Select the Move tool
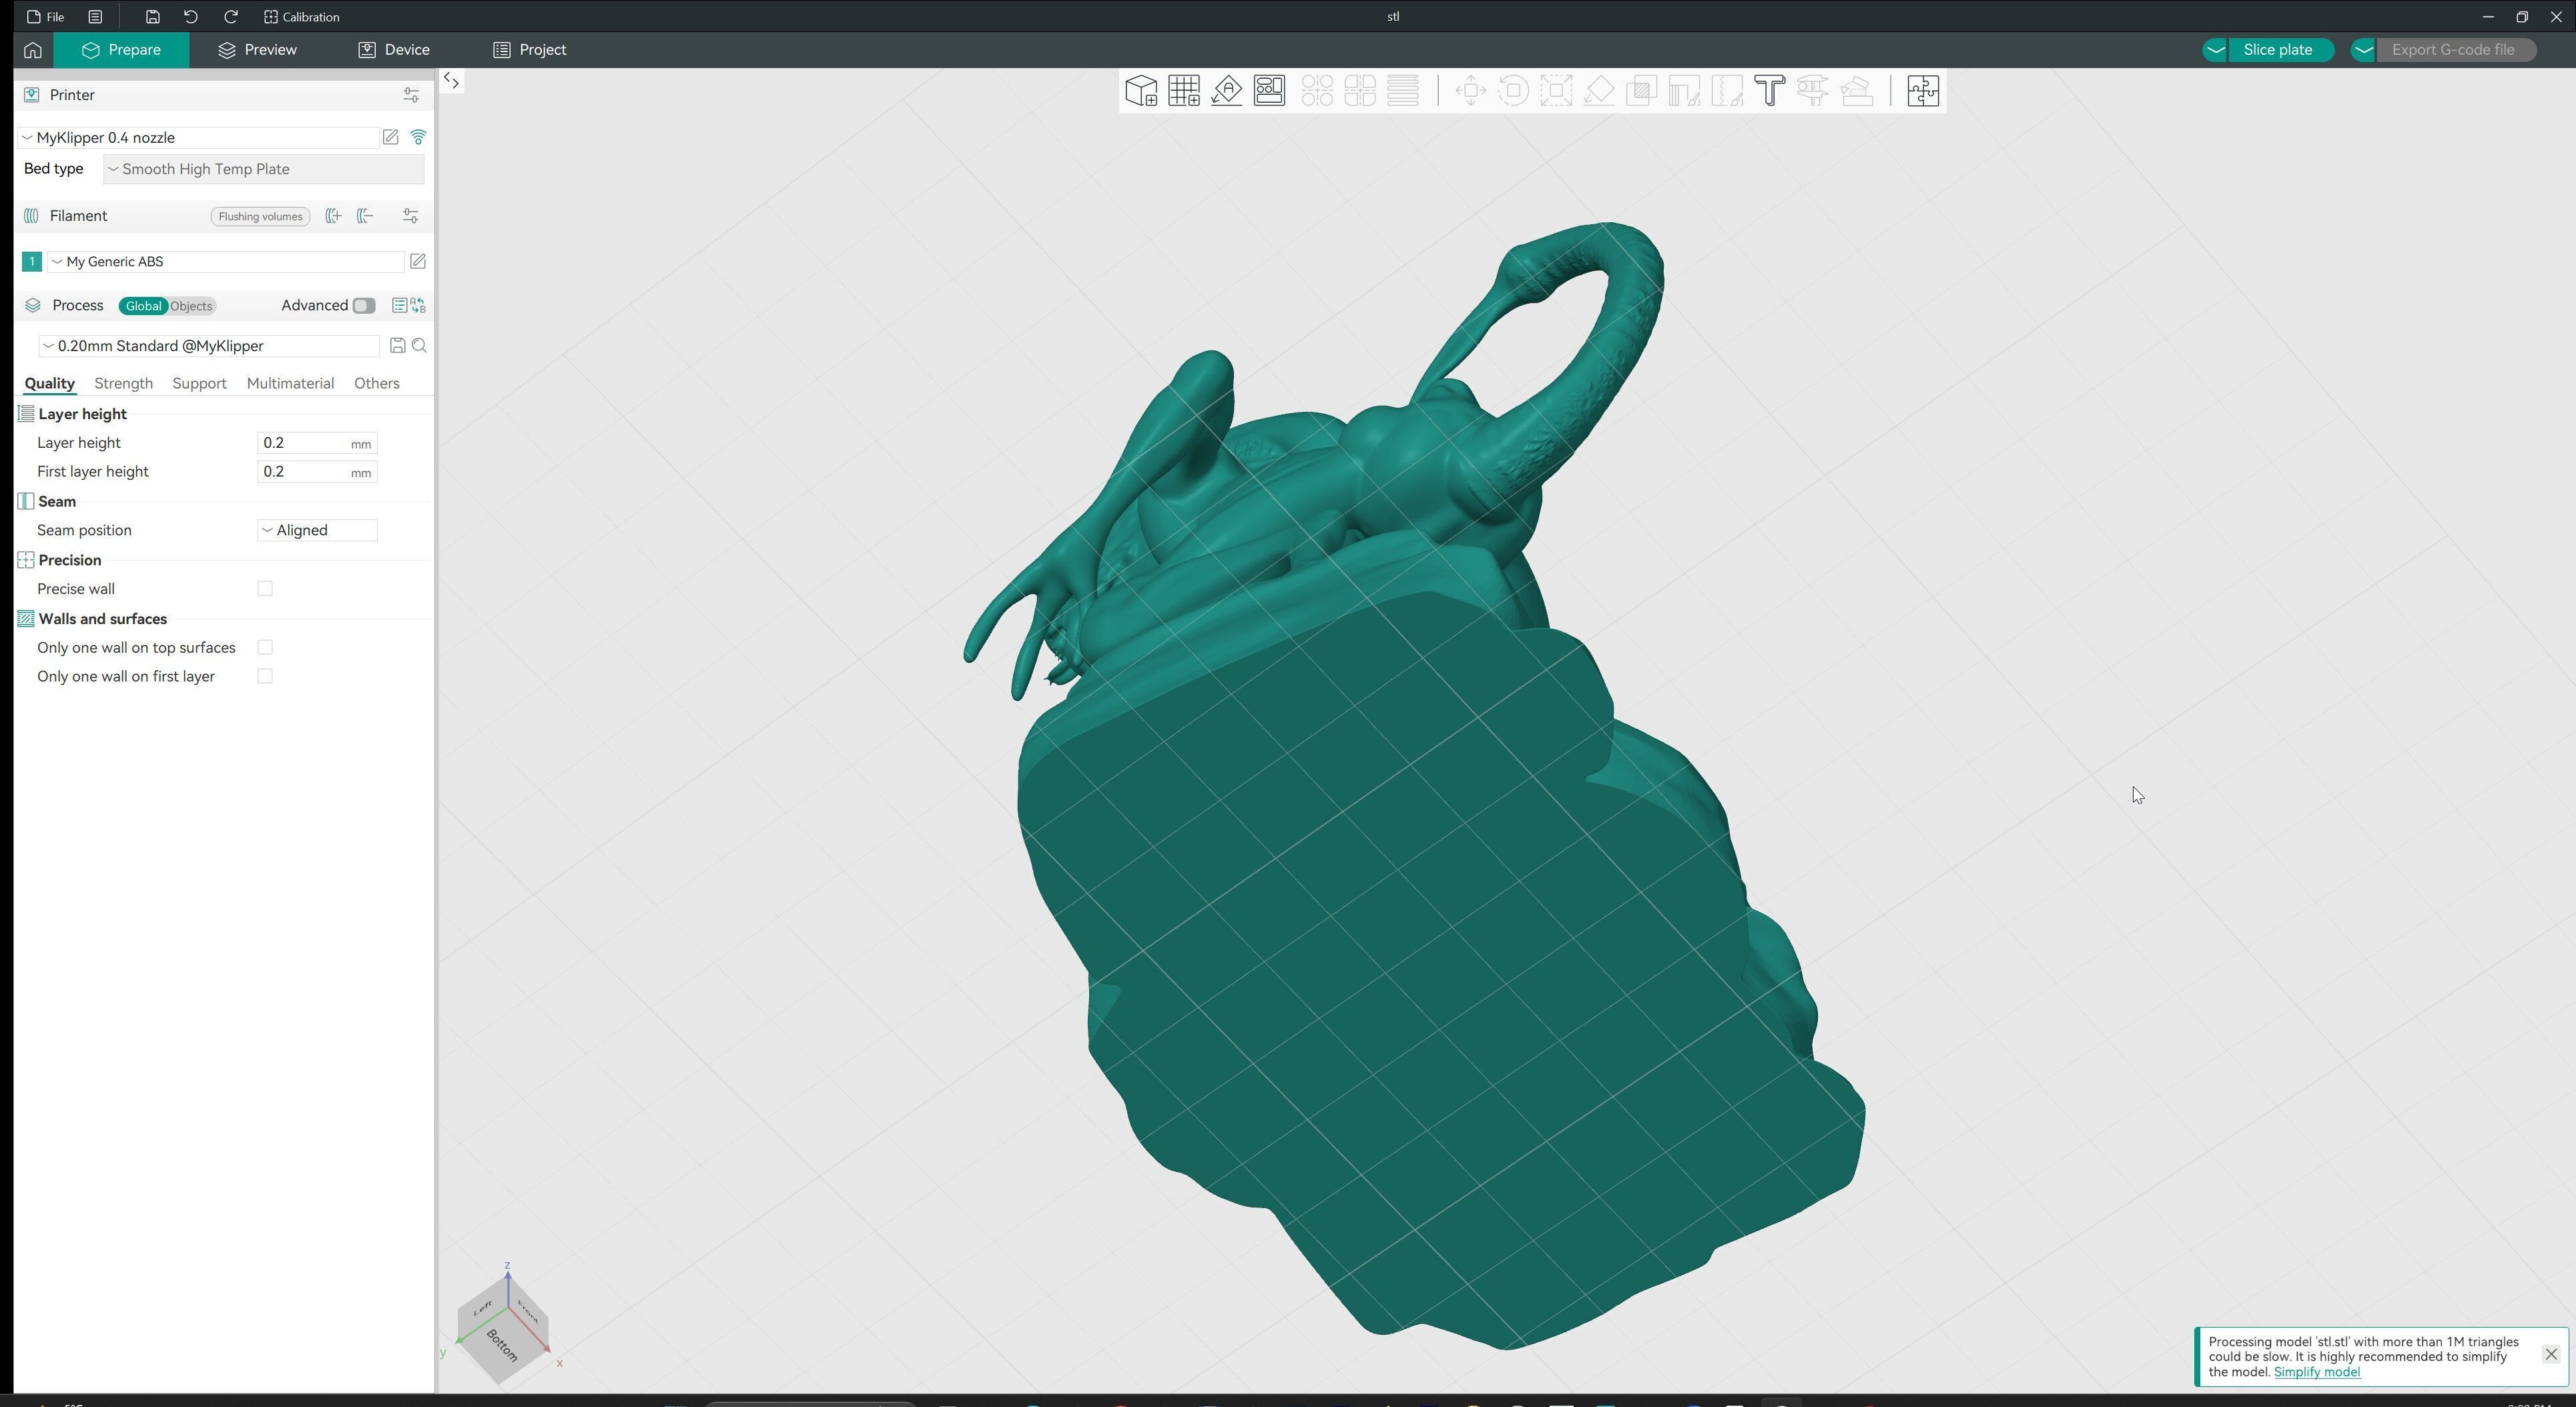2576x1407 pixels. point(1471,91)
